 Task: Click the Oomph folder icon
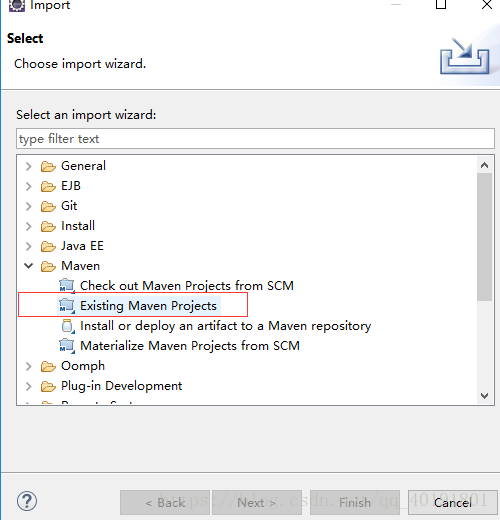click(x=48, y=366)
